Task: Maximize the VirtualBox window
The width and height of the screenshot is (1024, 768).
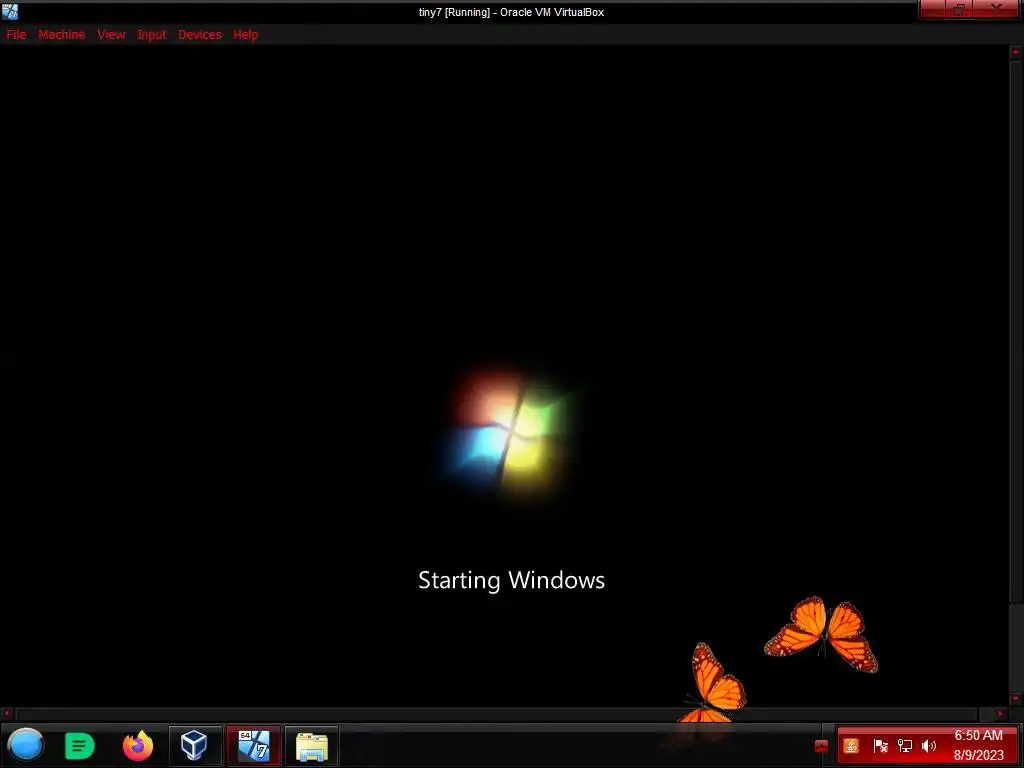Action: point(959,9)
